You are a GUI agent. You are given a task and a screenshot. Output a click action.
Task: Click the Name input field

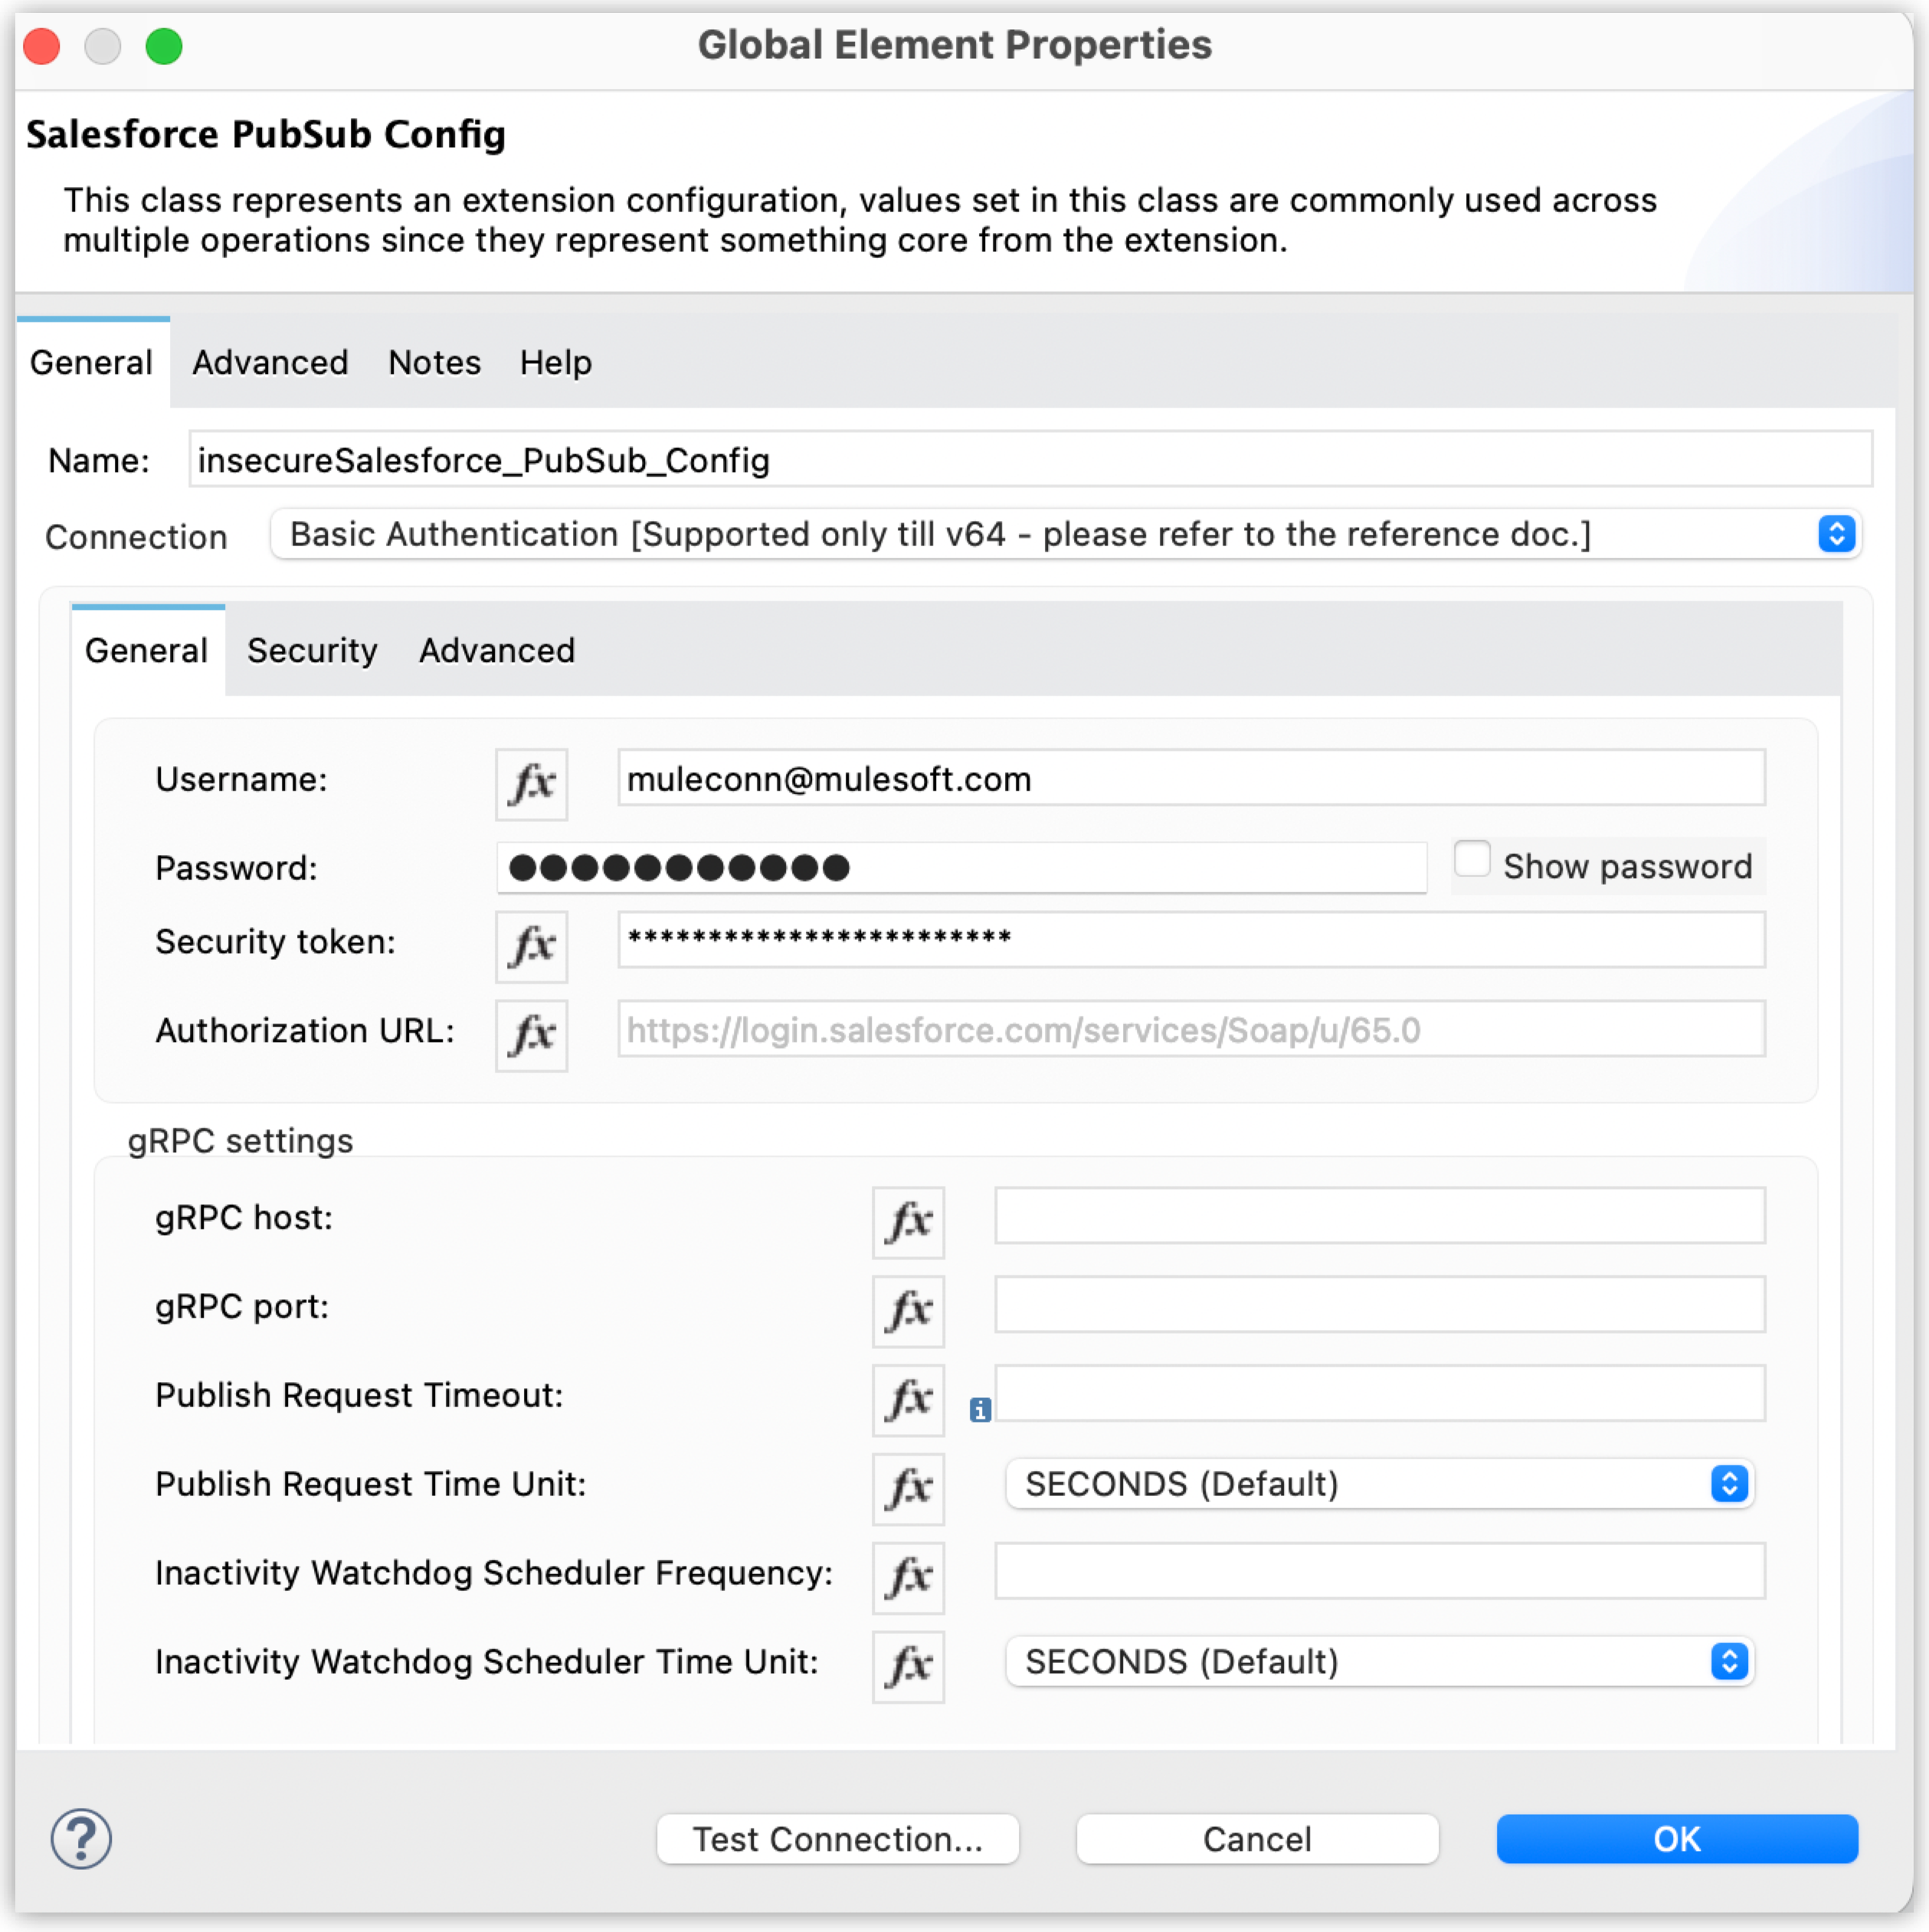(1030, 460)
